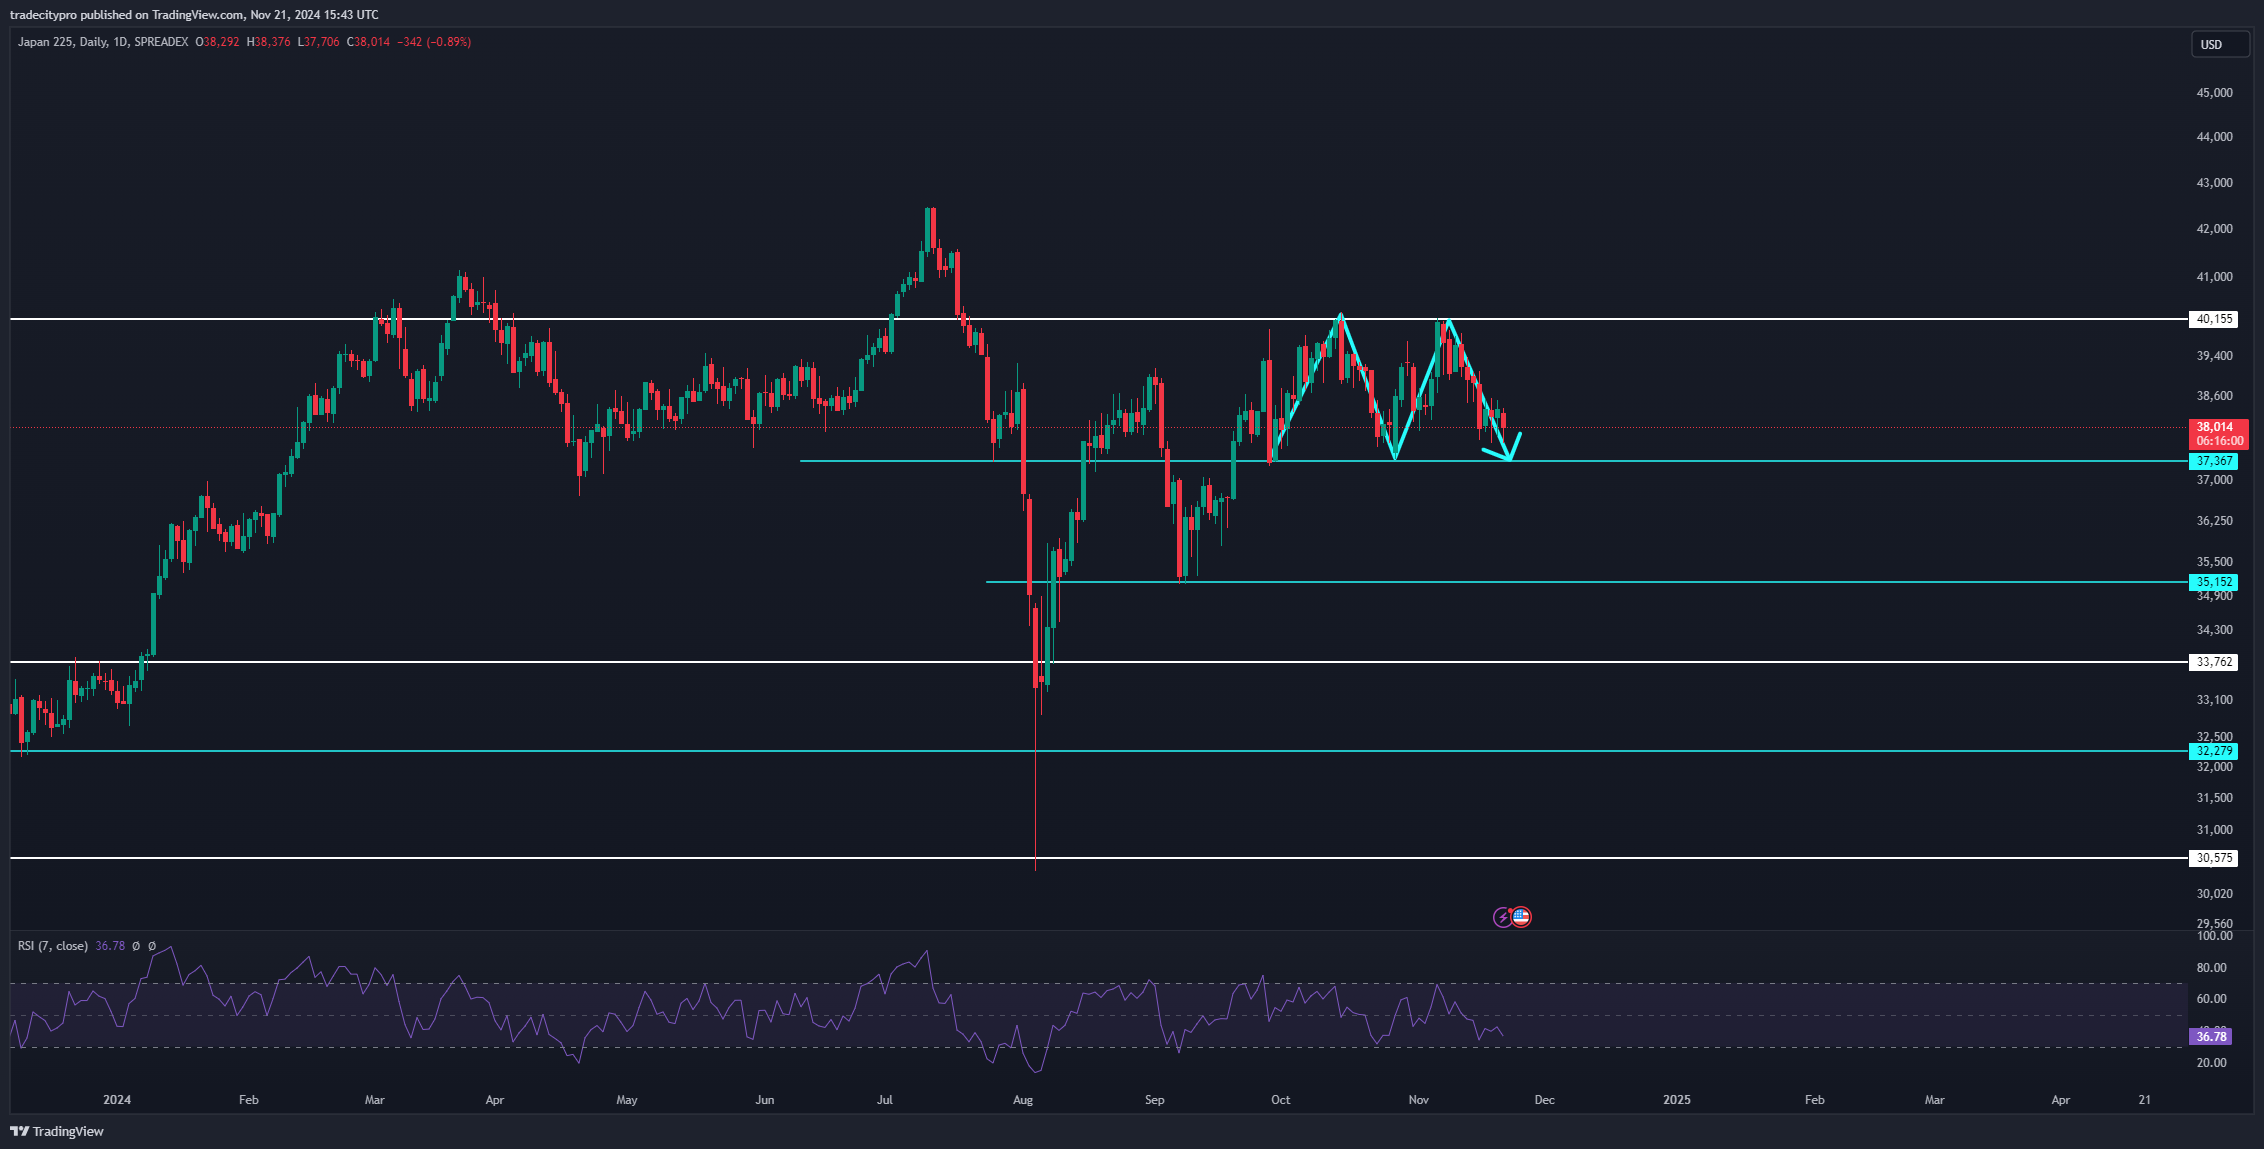The width and height of the screenshot is (2264, 1149).
Task: Click the 36,250 price axis tick
Action: pyautogui.click(x=2214, y=521)
